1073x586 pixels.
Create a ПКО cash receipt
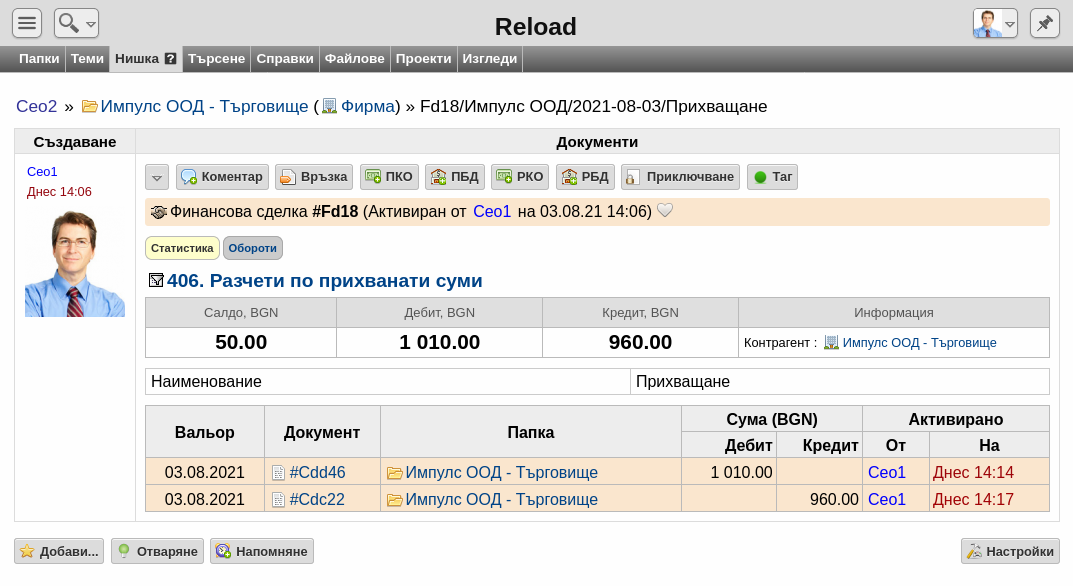(x=389, y=177)
